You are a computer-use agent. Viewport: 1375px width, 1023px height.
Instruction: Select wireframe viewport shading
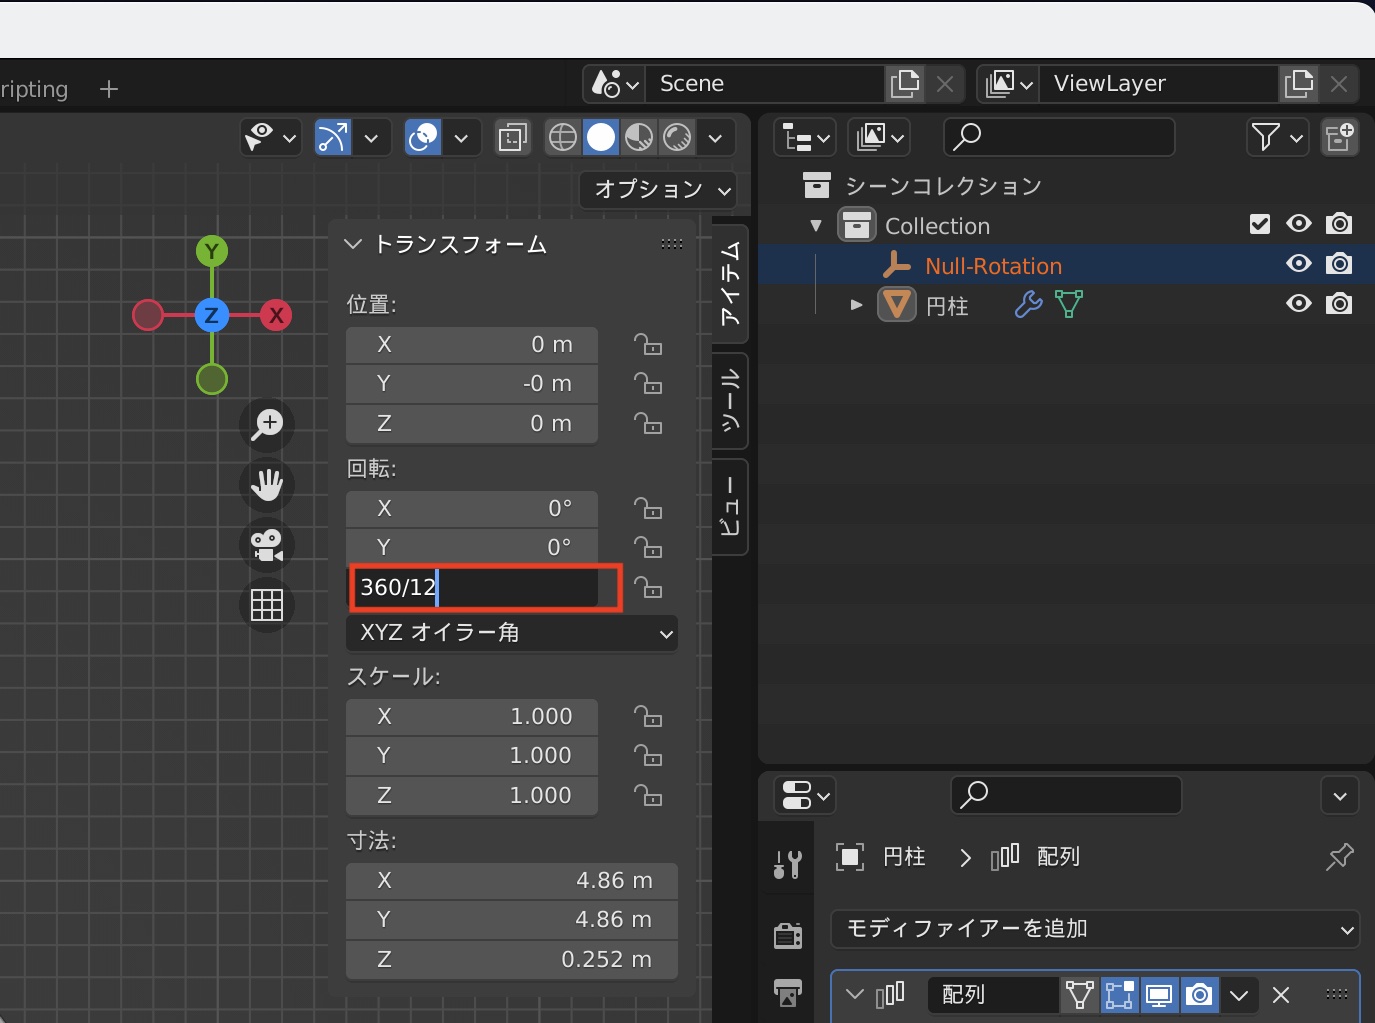(x=563, y=137)
